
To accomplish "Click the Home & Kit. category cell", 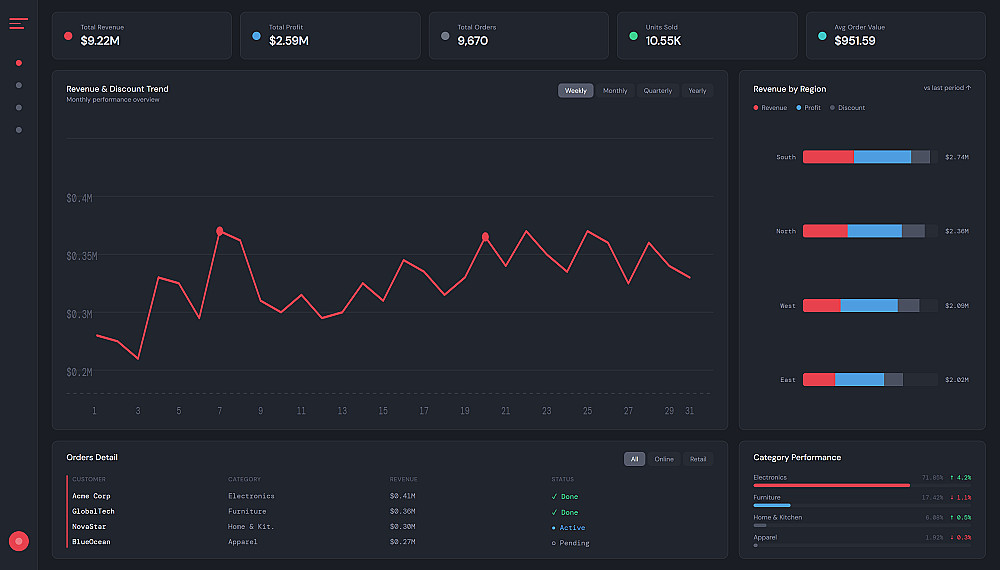I will coord(251,527).
